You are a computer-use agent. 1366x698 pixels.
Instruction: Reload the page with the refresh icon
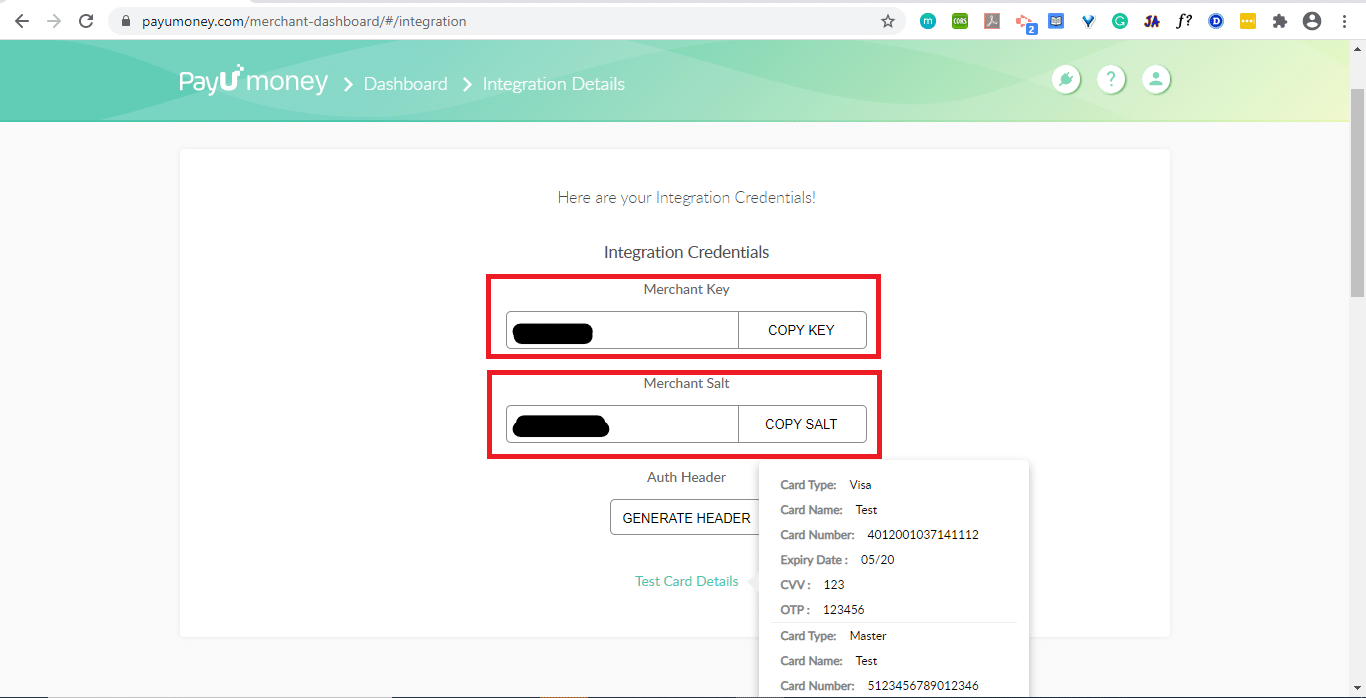point(86,21)
